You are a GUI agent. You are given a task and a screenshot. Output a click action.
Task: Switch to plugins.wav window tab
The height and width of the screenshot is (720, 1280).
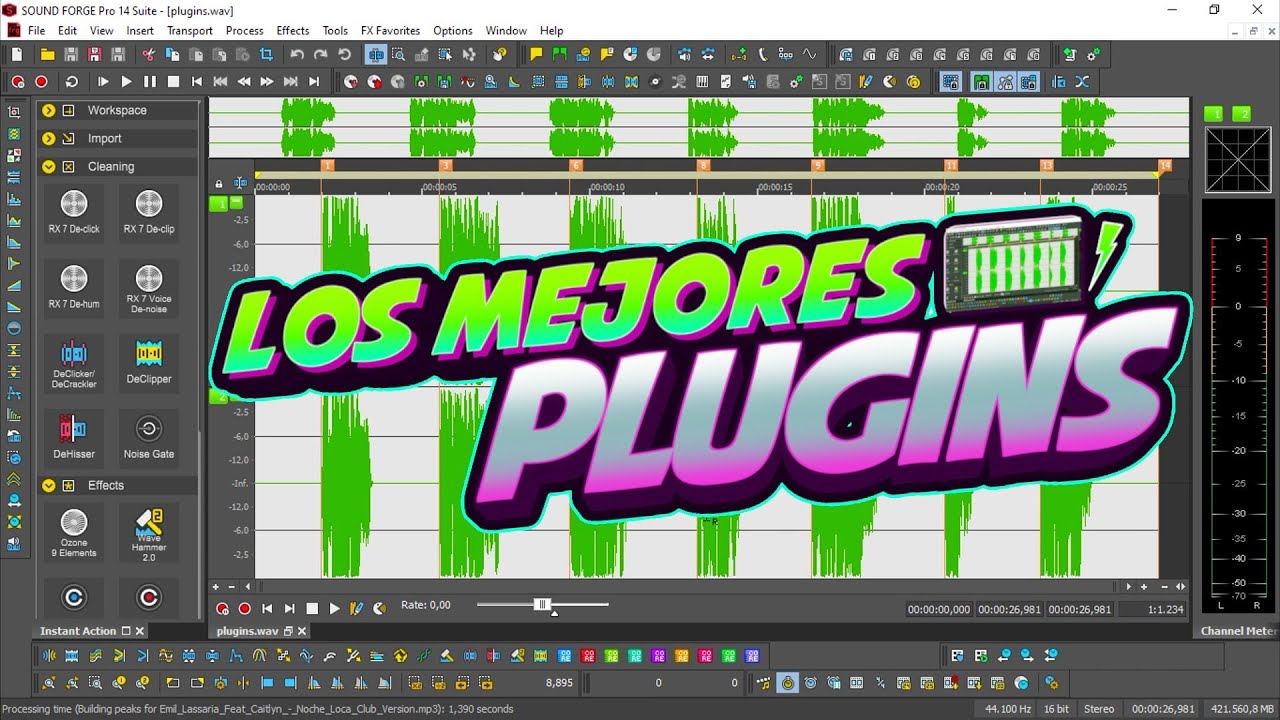(x=247, y=631)
